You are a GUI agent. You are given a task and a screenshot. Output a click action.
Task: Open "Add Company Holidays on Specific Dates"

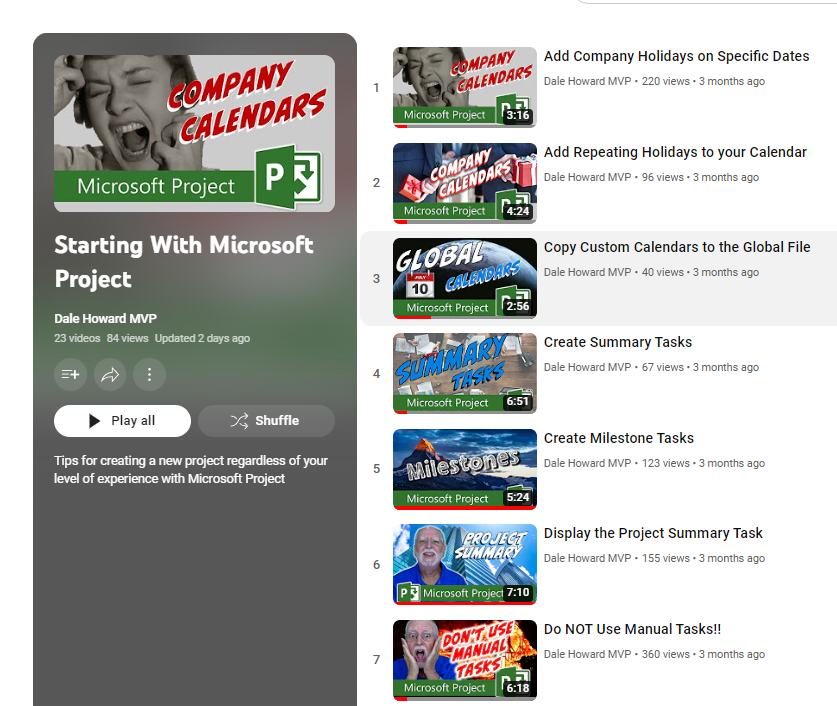point(676,56)
